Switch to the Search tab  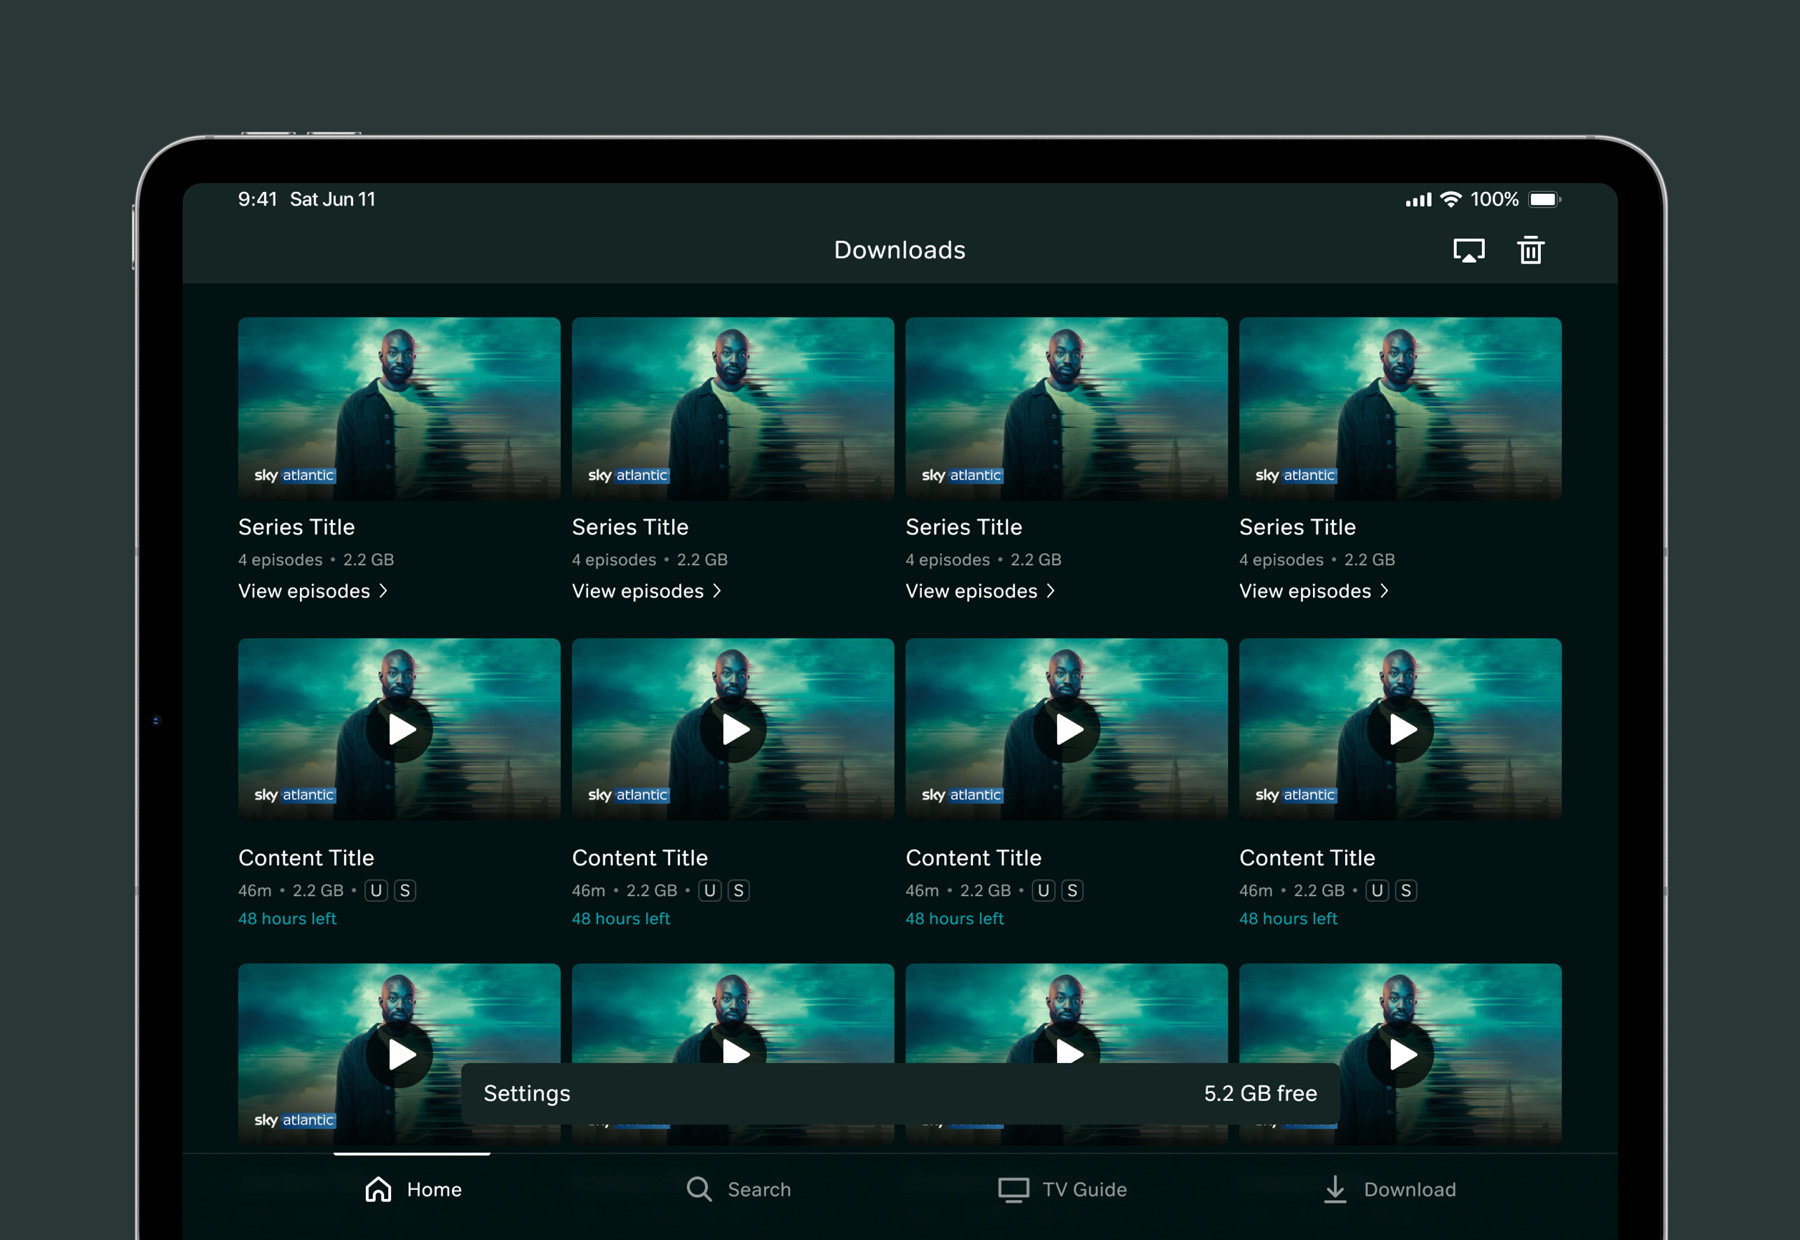[738, 1189]
